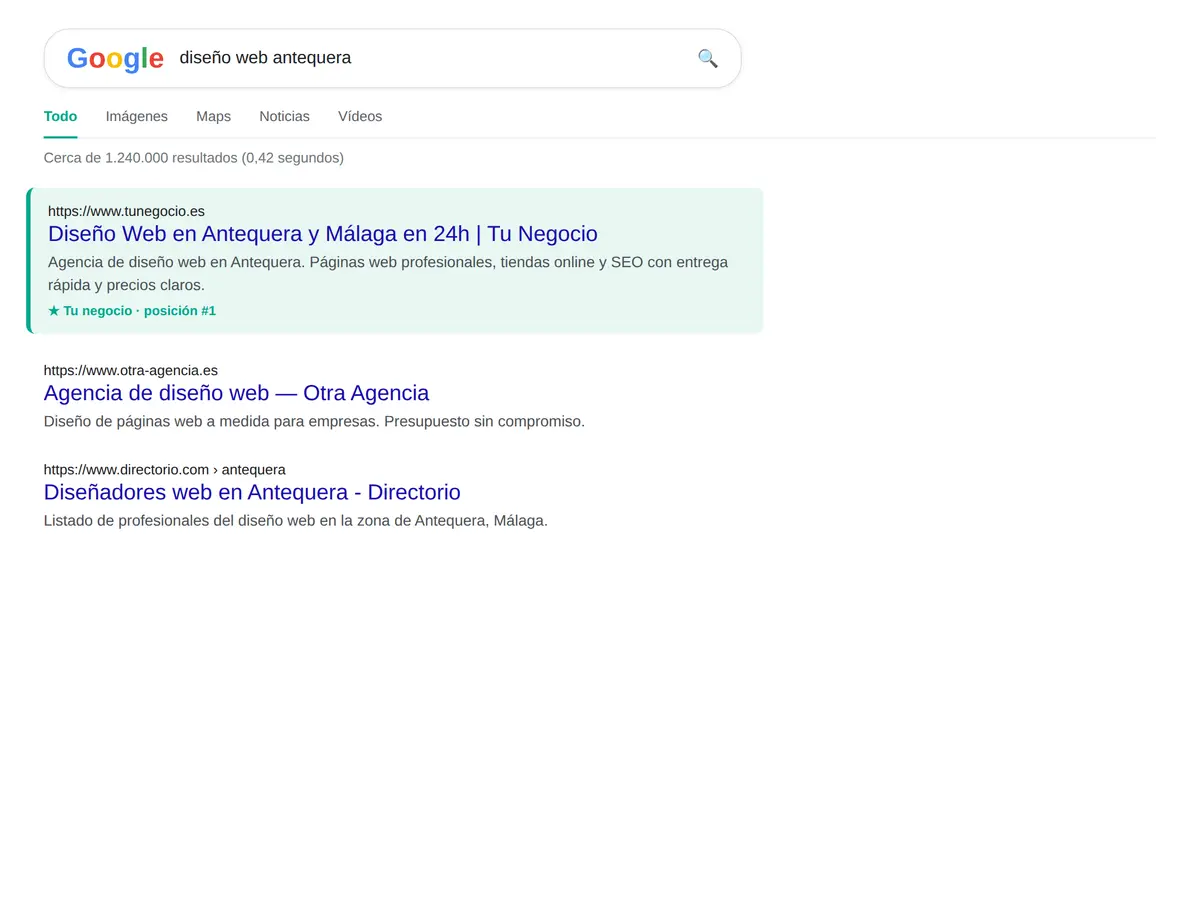Click the 'Tu negocio · posición #1' label
This screenshot has width=1200, height=916.
pyautogui.click(x=132, y=311)
